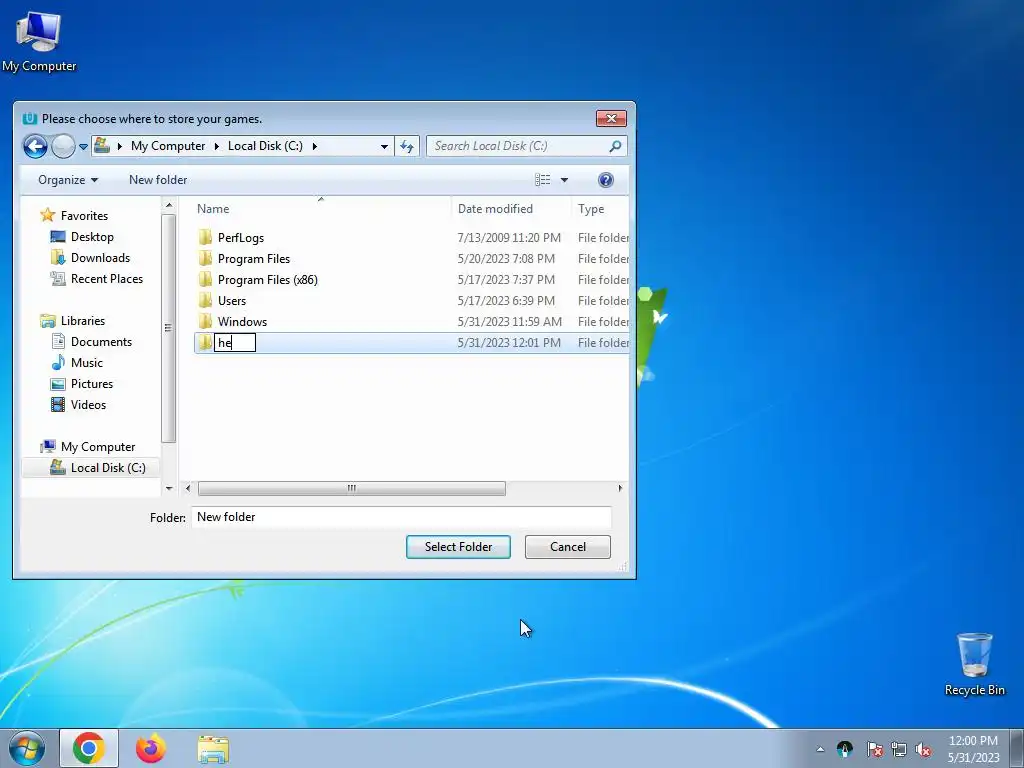1024x768 pixels.
Task: Click the Search Local Disk (C:) field
Action: click(526, 146)
